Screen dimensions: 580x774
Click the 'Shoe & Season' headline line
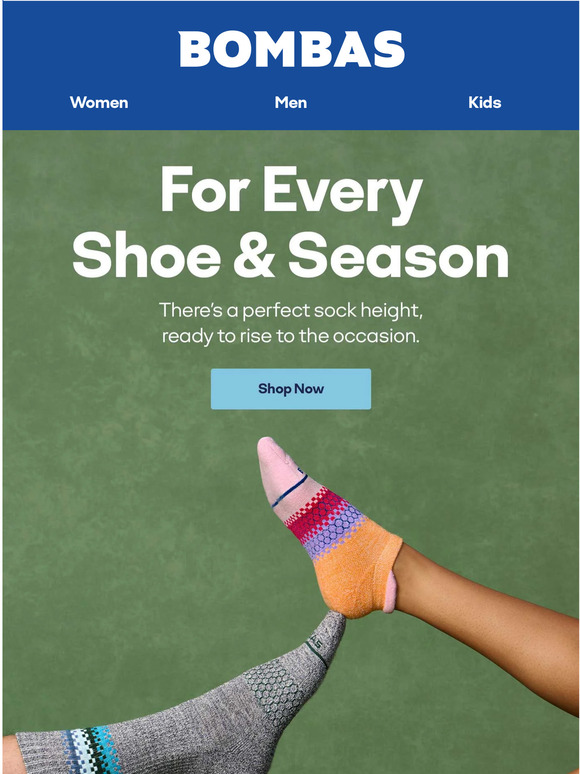(x=290, y=256)
